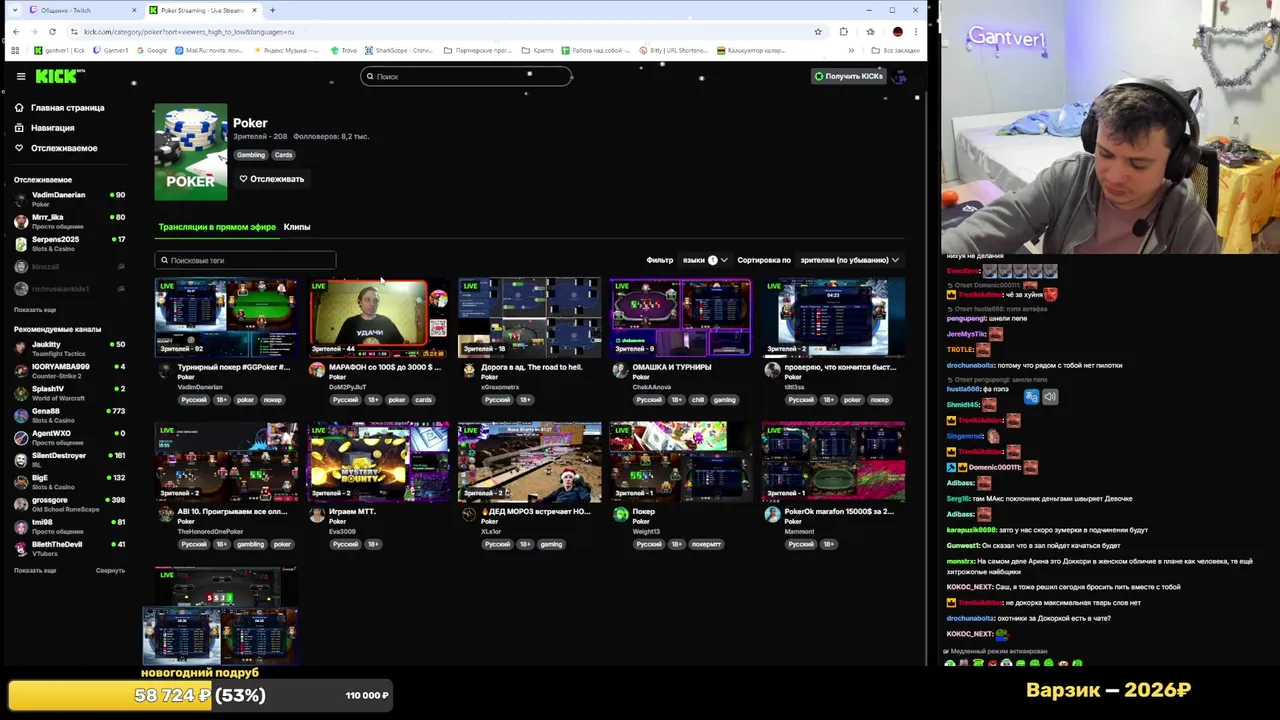Open МАРАФОН со 100$ stream thumbnail

pyautogui.click(x=378, y=318)
